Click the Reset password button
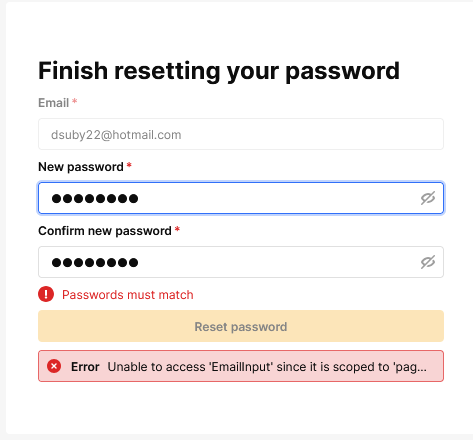Image resolution: width=473 pixels, height=440 pixels. [241, 326]
